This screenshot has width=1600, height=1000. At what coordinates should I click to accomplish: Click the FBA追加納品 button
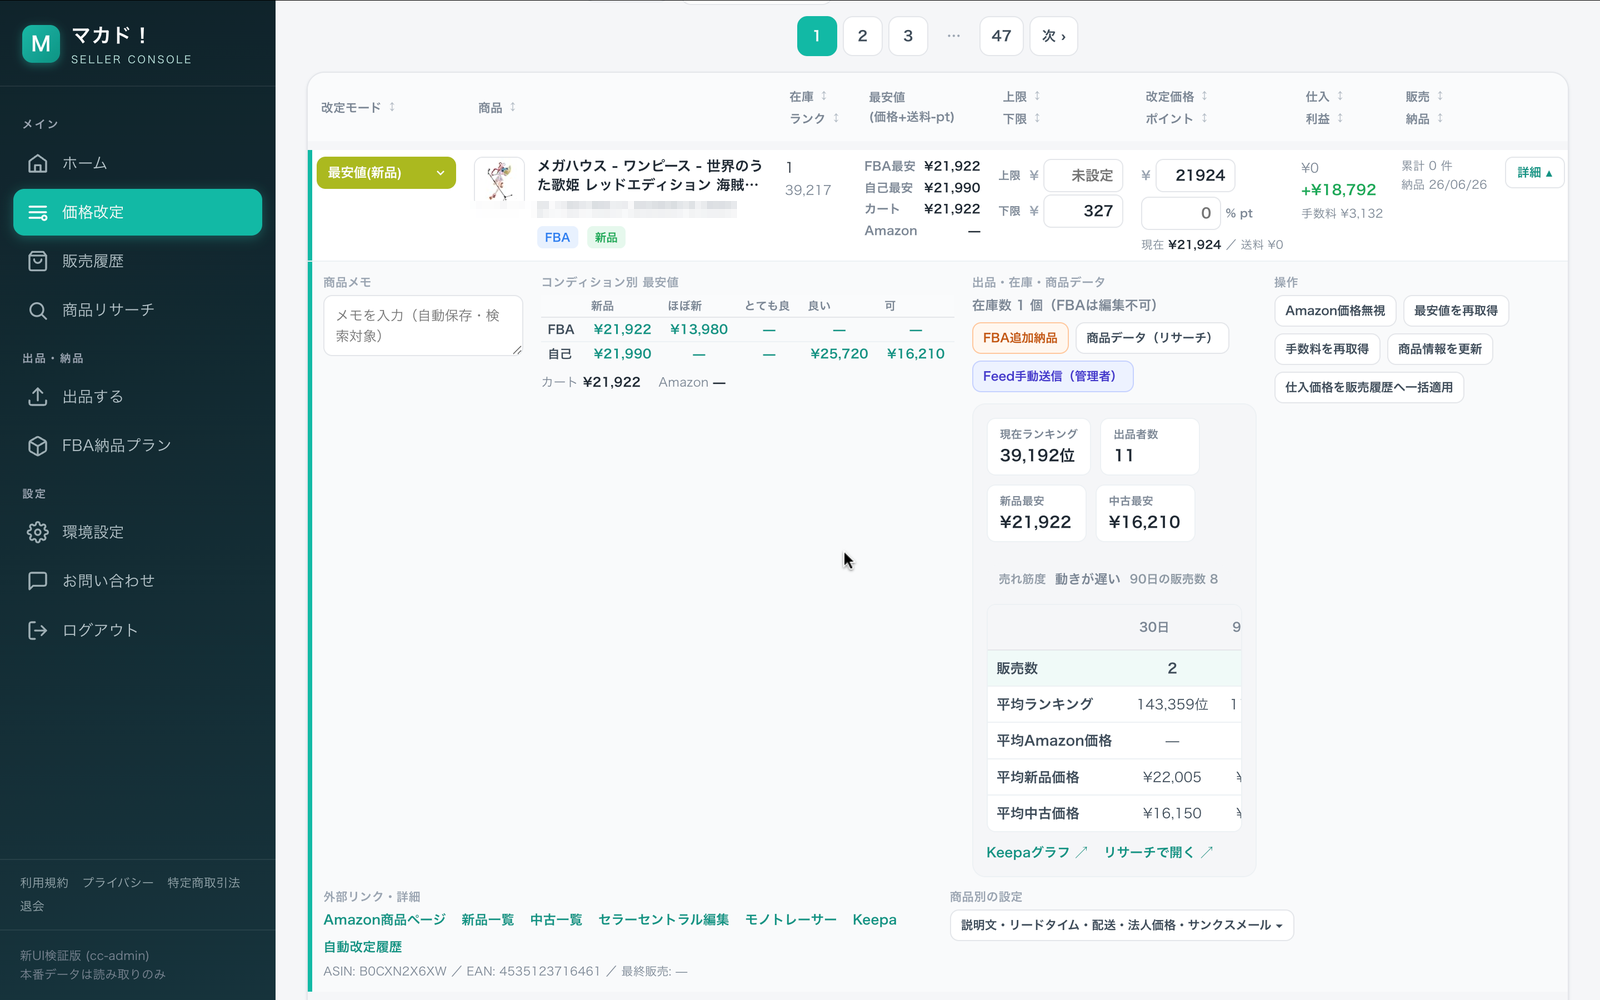1020,338
